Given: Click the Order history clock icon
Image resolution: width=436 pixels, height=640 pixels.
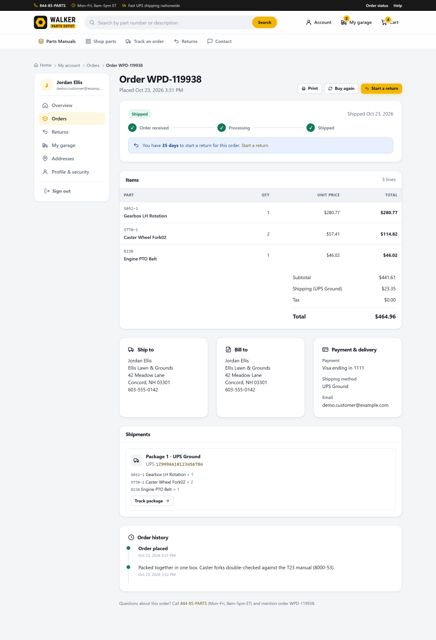Looking at the screenshot, I should (x=131, y=537).
